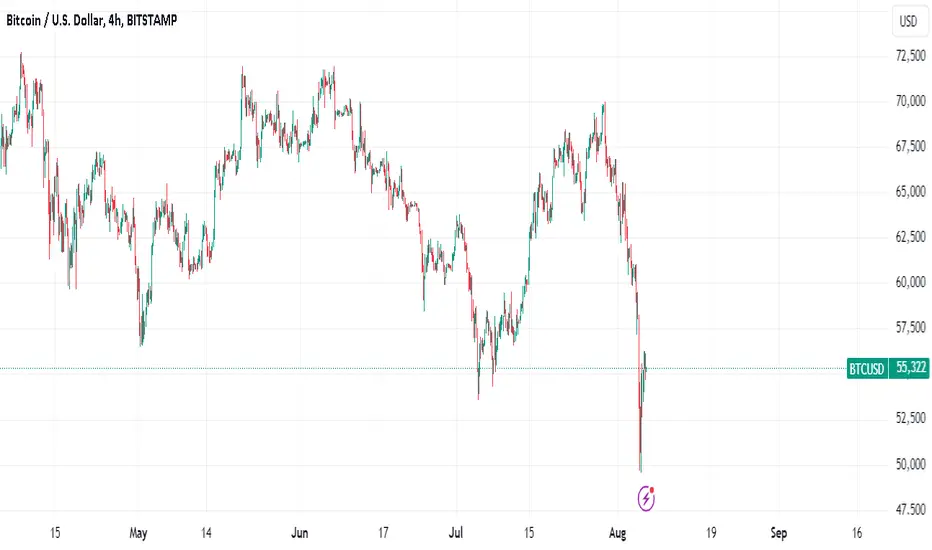Click the 60,000 price axis label
This screenshot has height=550, width=932.
(x=911, y=282)
